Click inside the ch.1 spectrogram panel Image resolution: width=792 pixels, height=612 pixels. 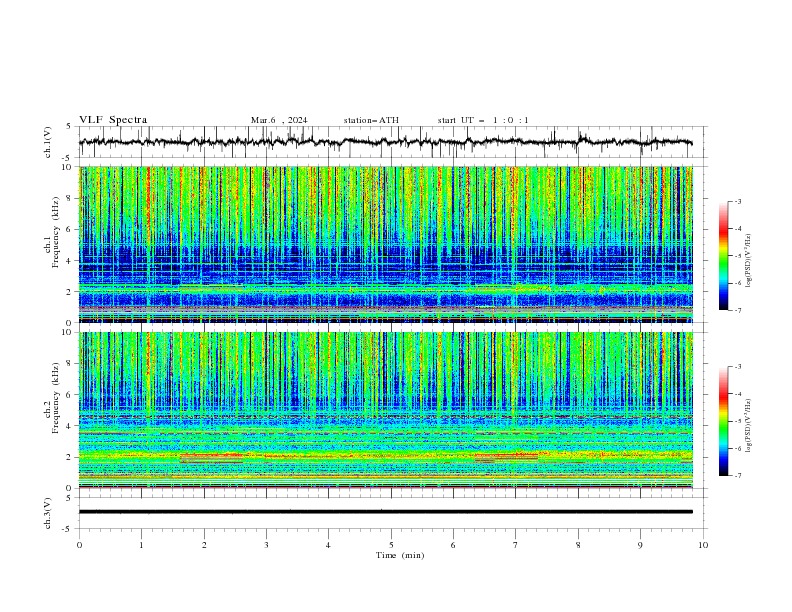pyautogui.click(x=385, y=244)
